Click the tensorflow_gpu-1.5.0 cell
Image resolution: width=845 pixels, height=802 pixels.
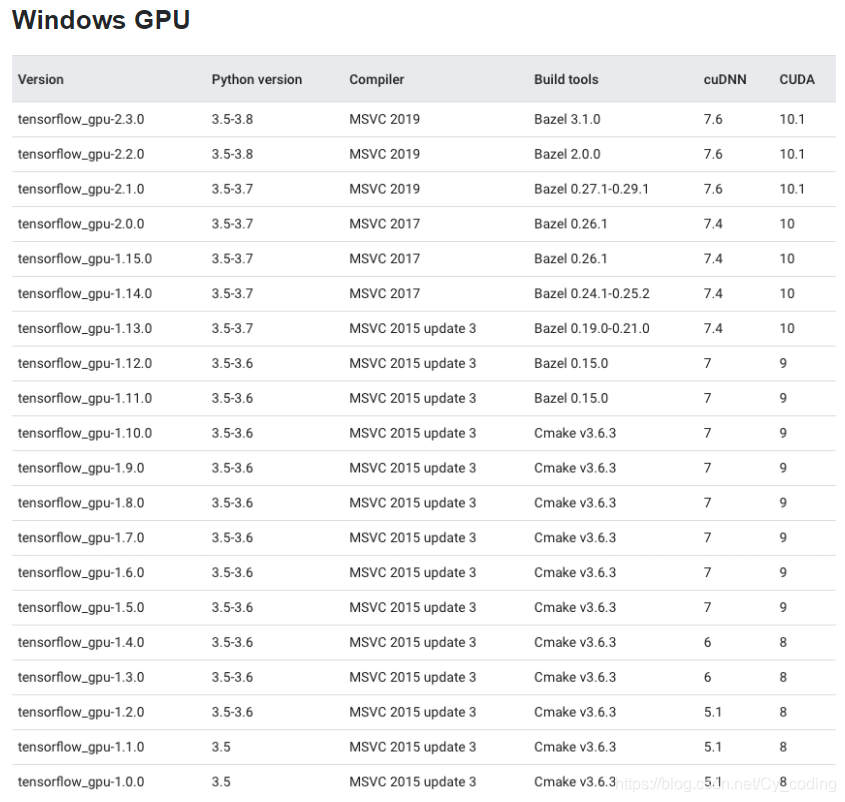[81, 607]
